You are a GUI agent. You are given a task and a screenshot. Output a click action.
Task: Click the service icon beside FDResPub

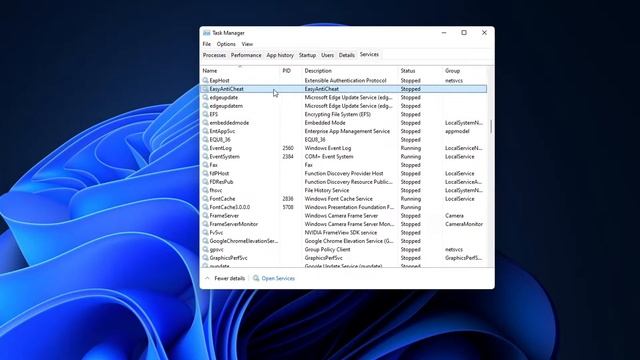pos(205,182)
